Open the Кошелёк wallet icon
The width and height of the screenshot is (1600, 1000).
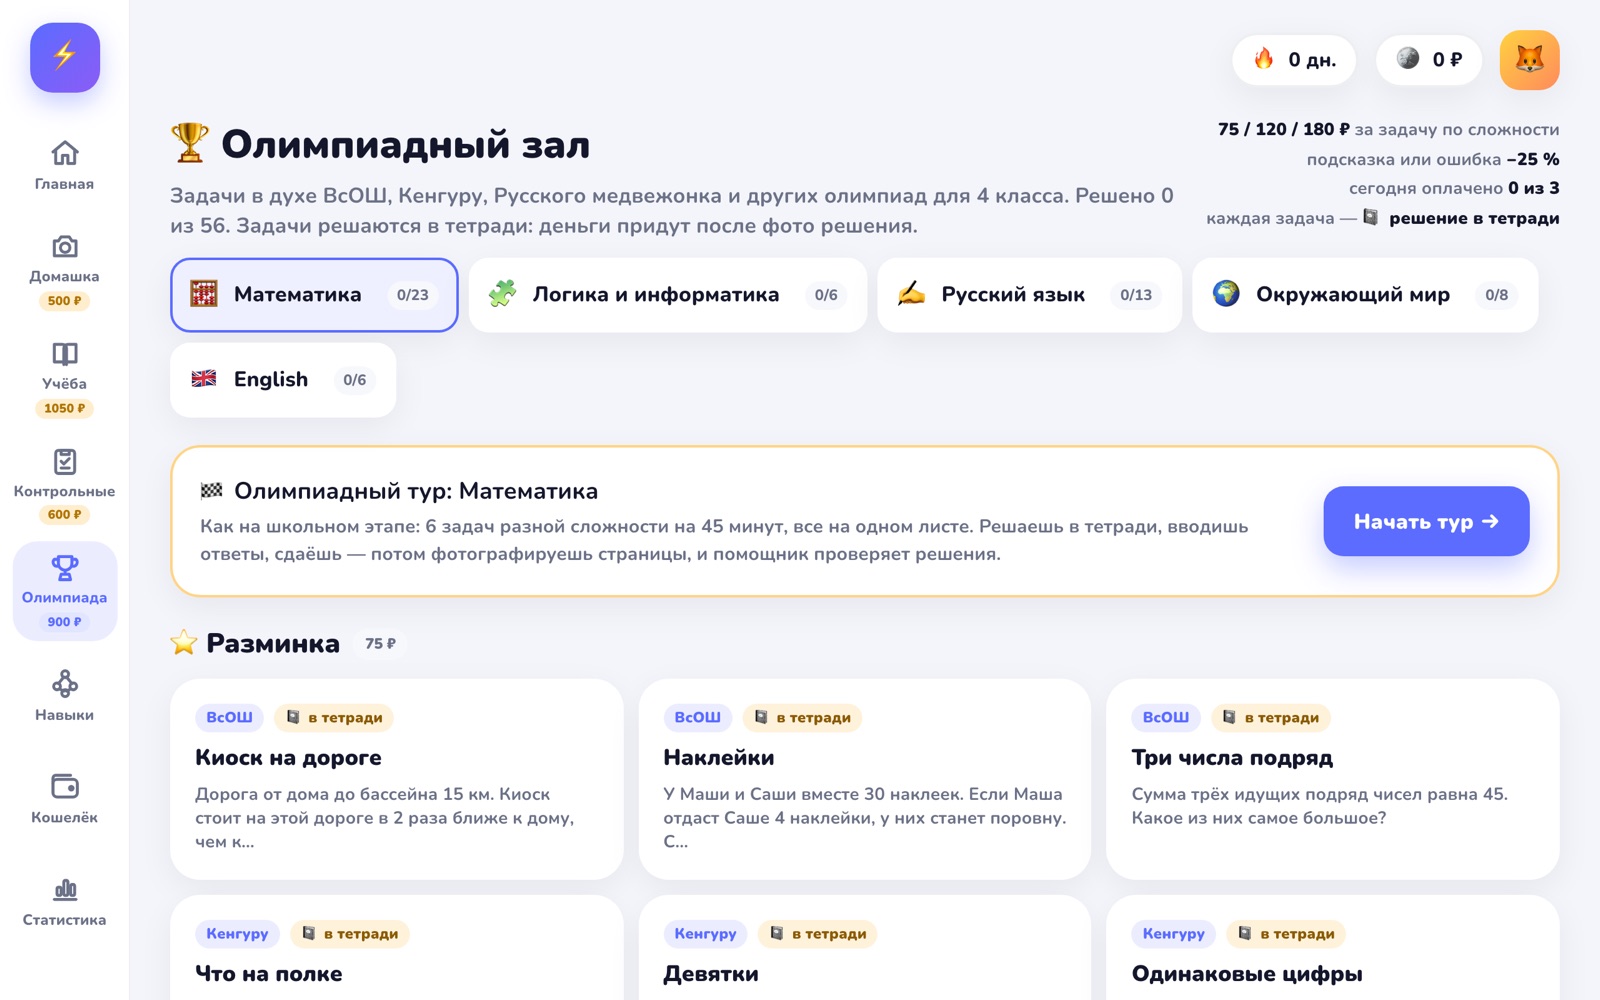pyautogui.click(x=65, y=786)
